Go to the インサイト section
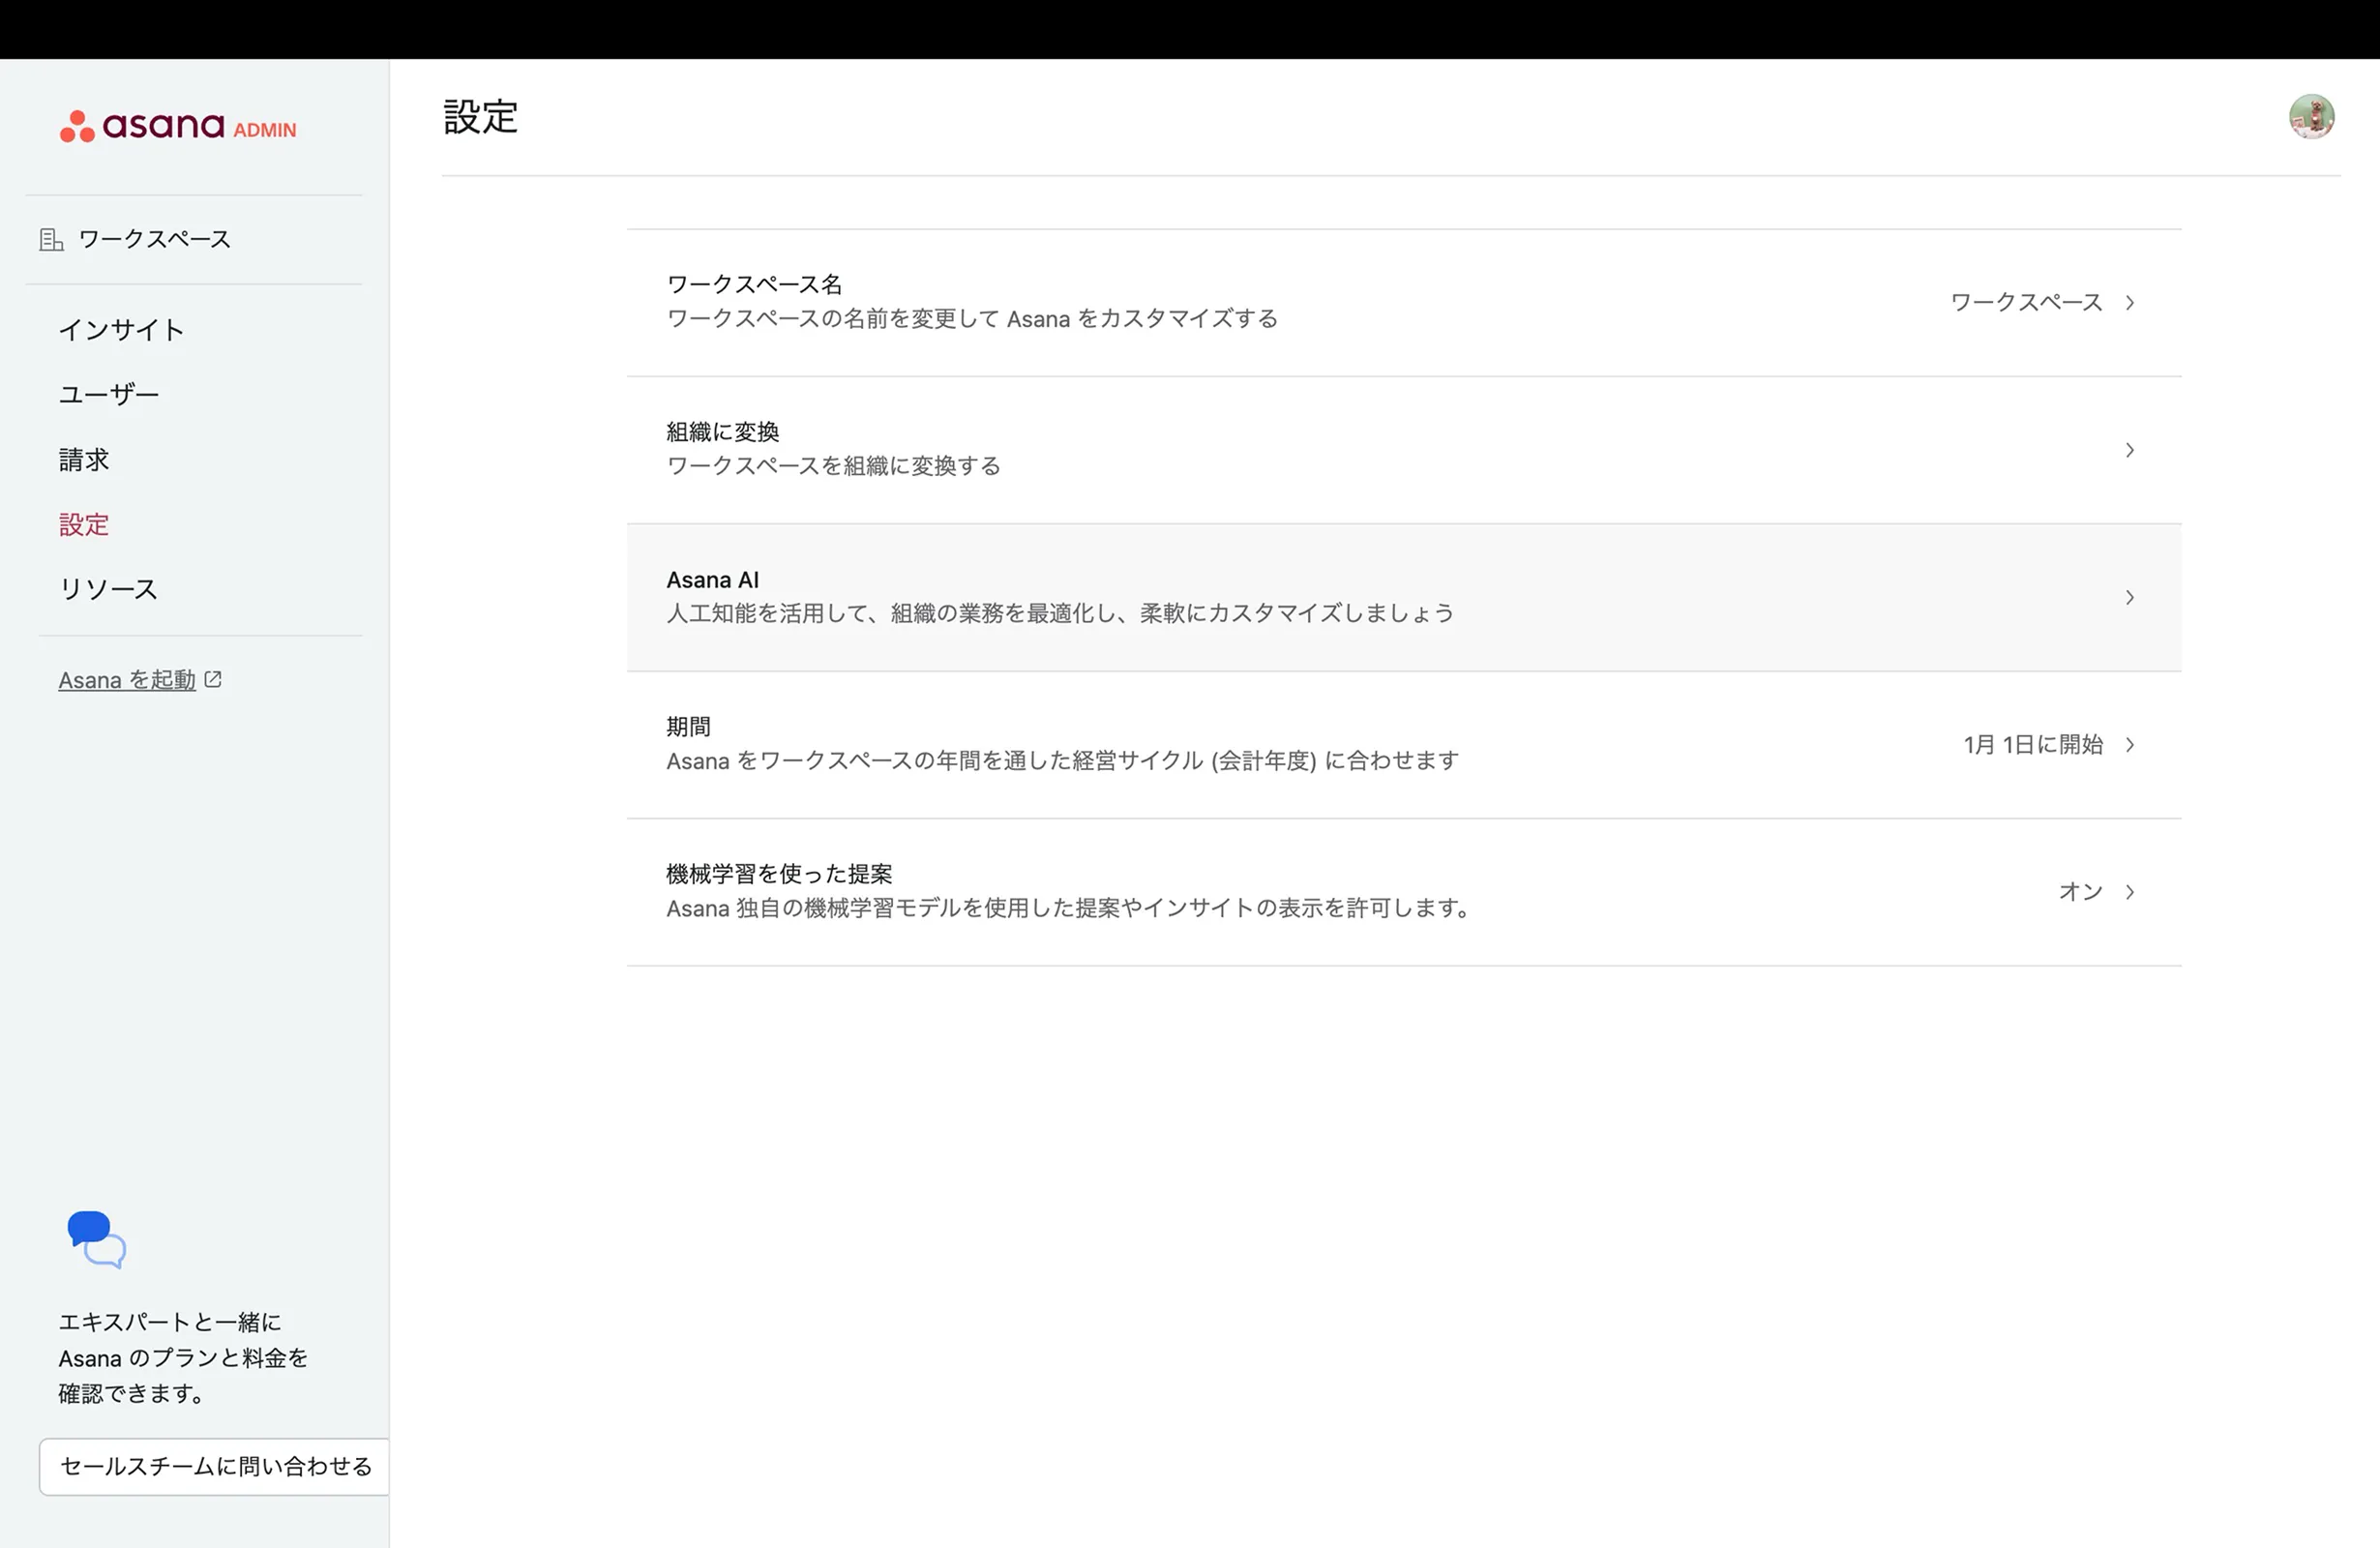 [121, 330]
